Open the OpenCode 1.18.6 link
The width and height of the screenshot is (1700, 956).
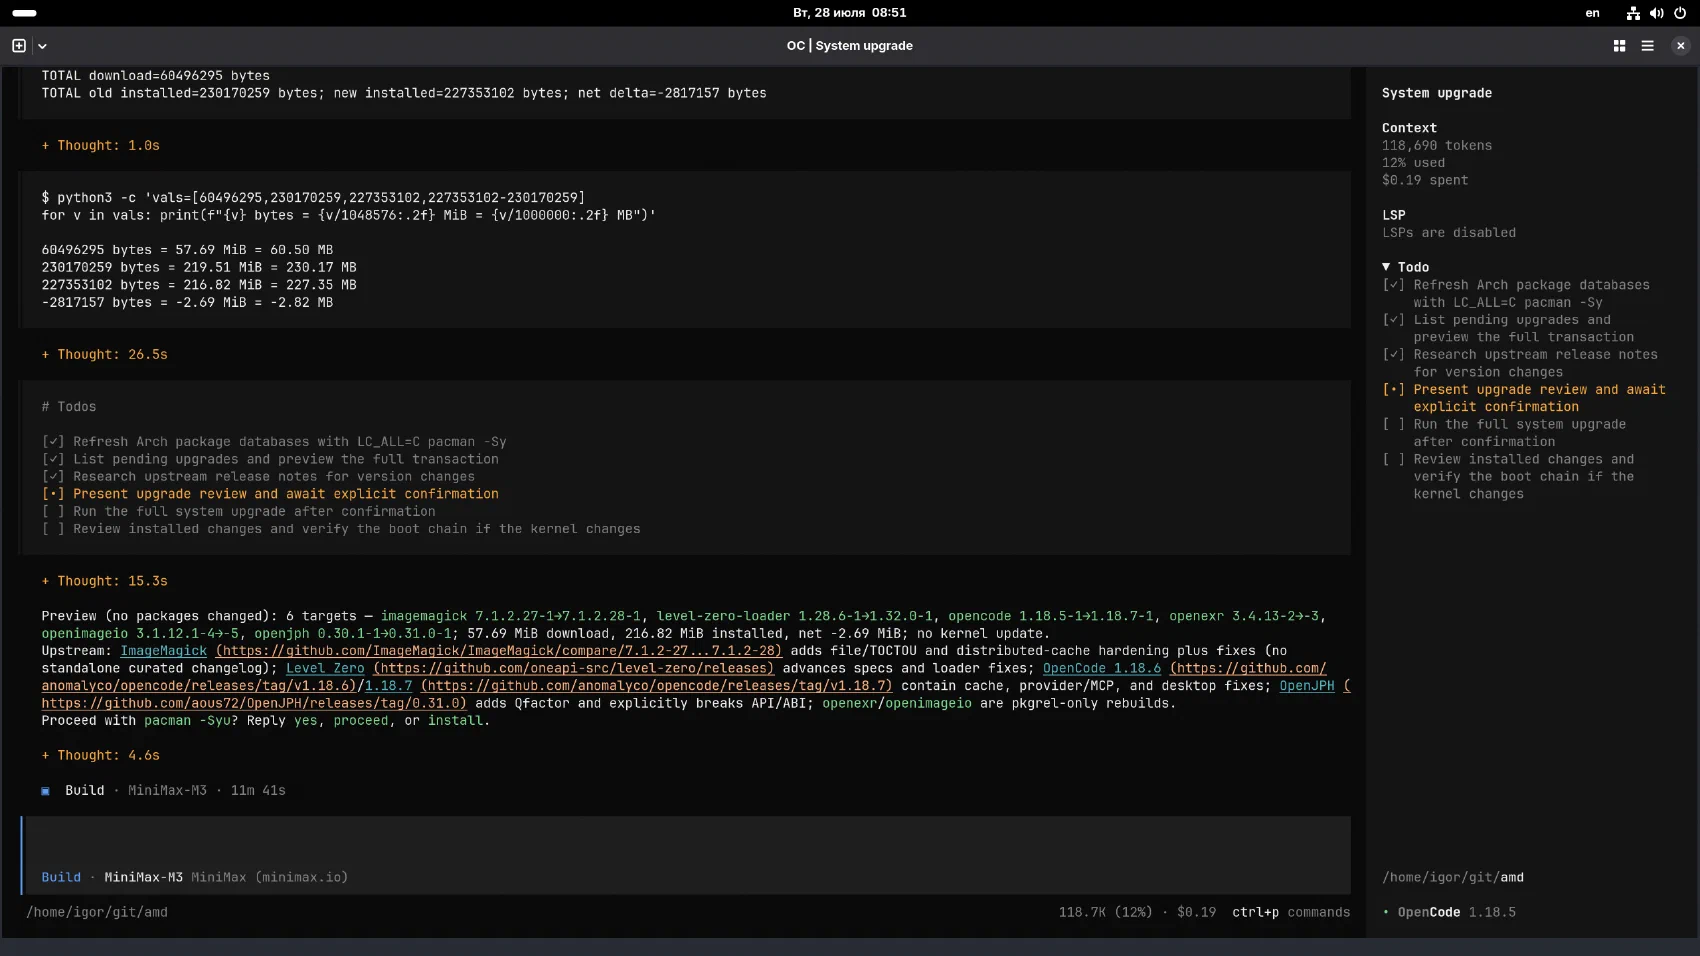point(1101,668)
